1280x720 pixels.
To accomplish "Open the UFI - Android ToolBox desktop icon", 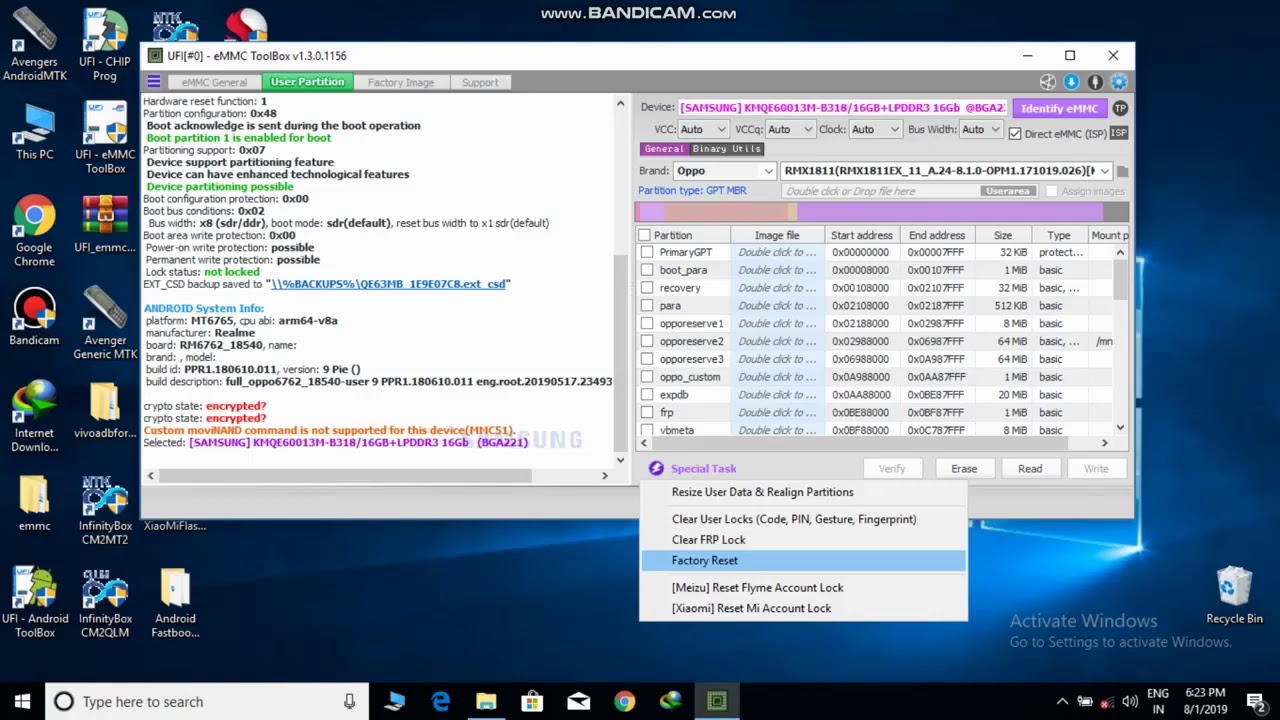I will (x=34, y=604).
